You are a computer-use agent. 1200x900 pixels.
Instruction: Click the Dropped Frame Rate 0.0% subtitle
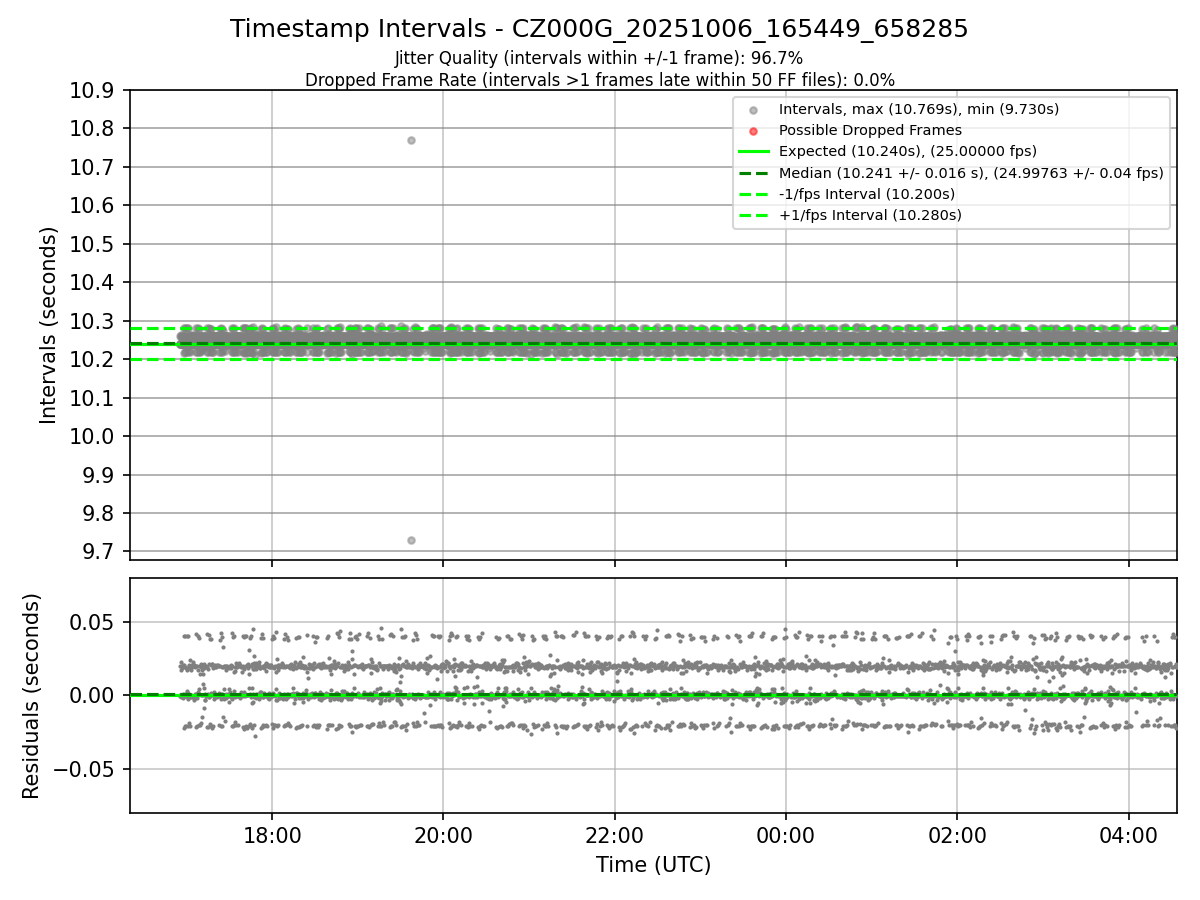(600, 79)
